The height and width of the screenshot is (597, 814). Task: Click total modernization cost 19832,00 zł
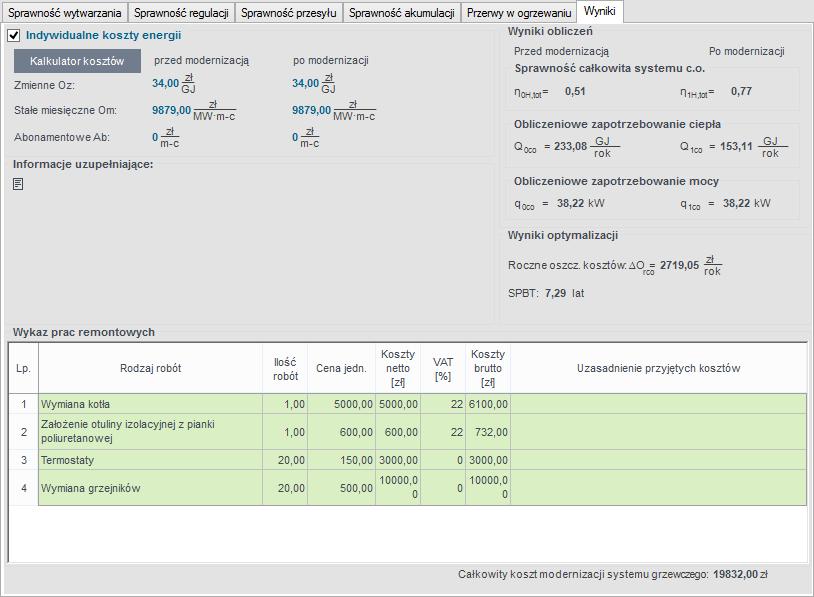pyautogui.click(x=740, y=574)
